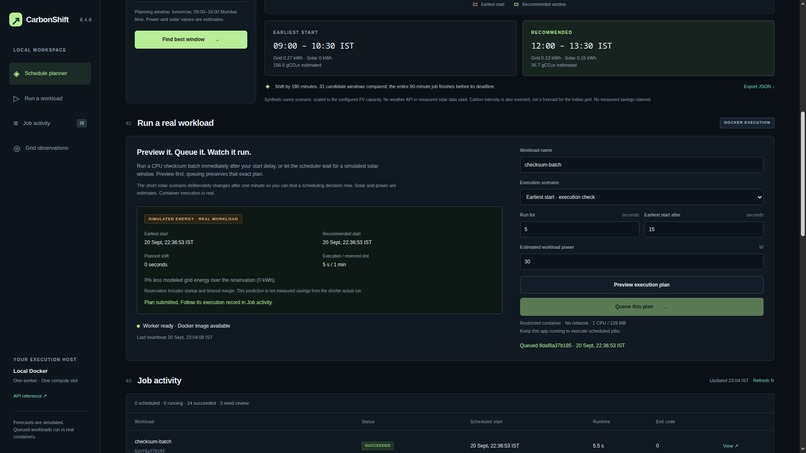Click Queue this plan button
This screenshot has height=453, width=806.
click(642, 307)
